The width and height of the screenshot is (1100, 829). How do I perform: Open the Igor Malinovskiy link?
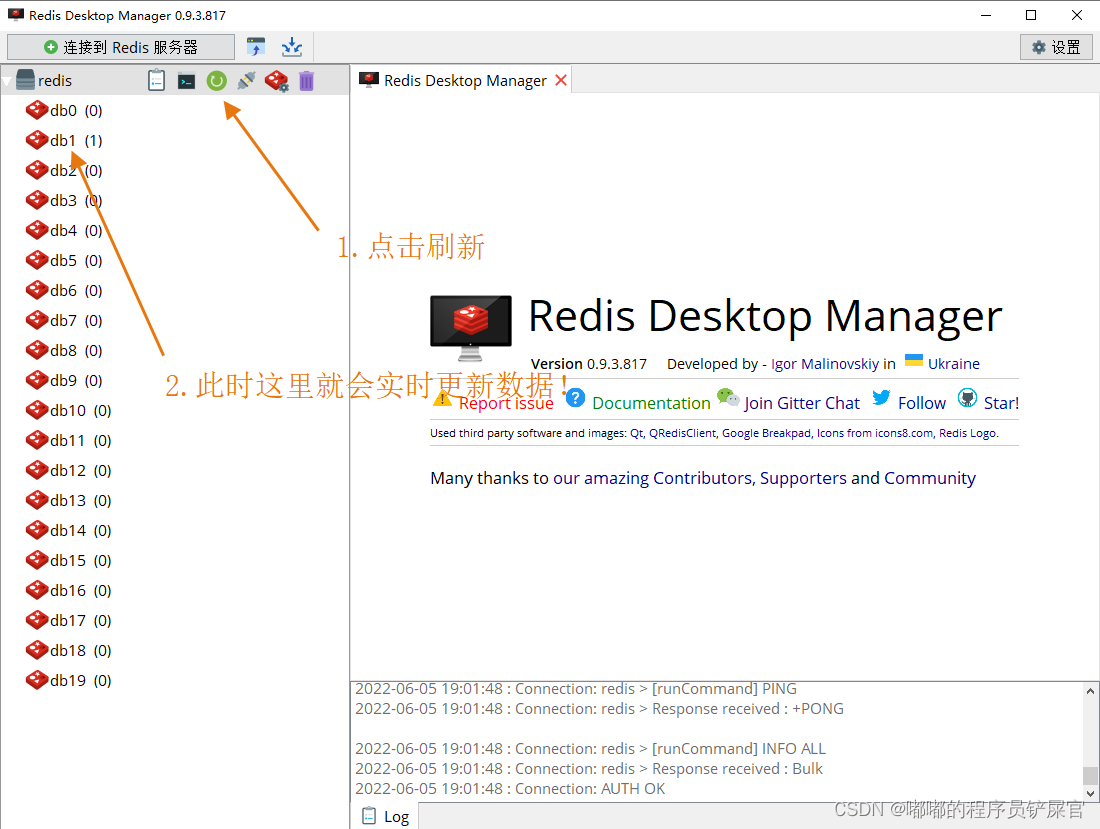[x=824, y=364]
